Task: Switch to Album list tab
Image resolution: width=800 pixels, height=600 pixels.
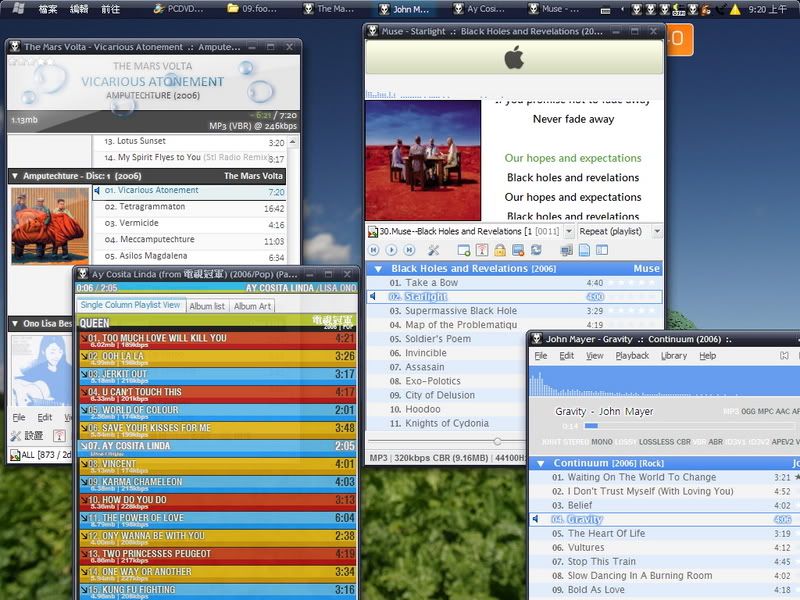Action: (207, 306)
